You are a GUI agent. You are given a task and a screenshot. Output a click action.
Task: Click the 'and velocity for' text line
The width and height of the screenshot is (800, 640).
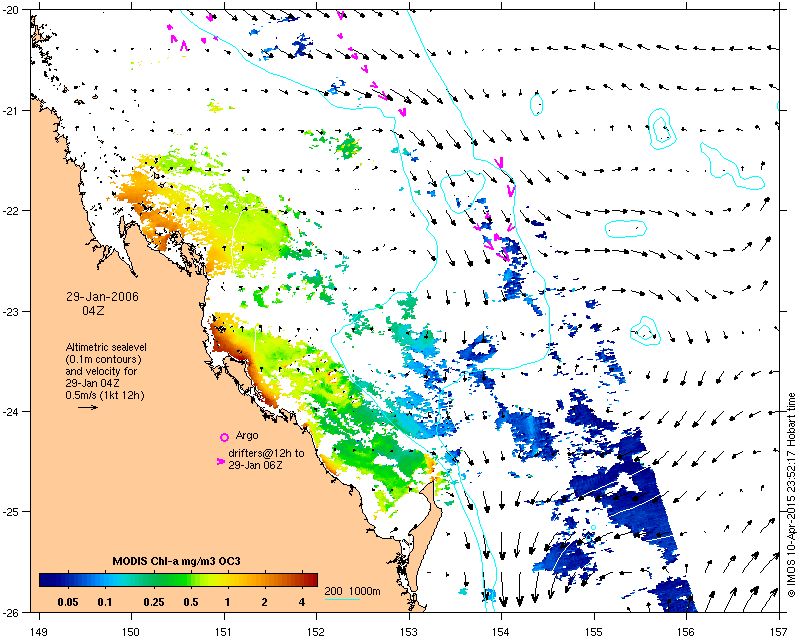pyautogui.click(x=101, y=371)
